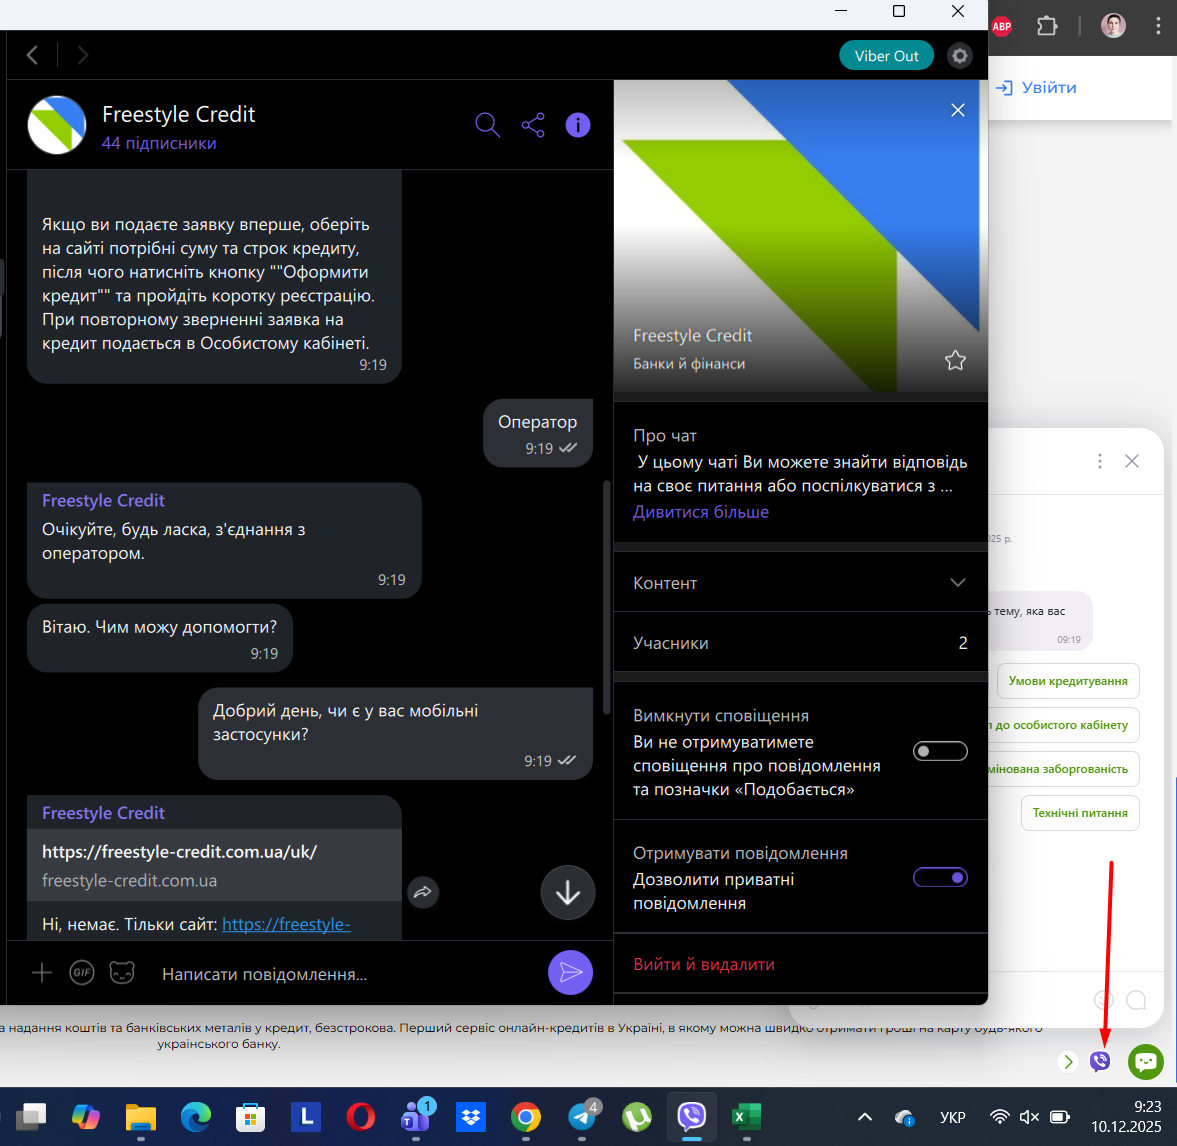The image size is (1177, 1146).
Task: Close the chat info side panel
Action: (958, 110)
